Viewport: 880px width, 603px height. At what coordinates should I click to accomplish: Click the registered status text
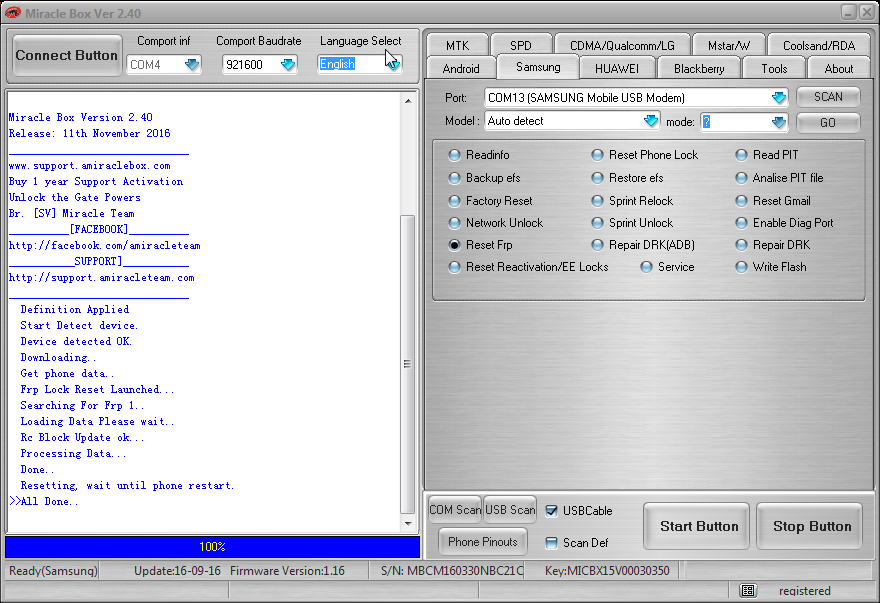click(804, 591)
